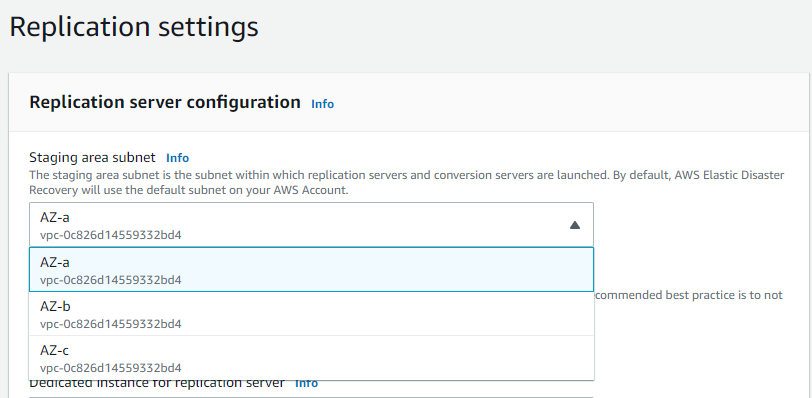Viewport: 812px width, 398px height.
Task: Open Info link next to Staging area subnet
Action: point(178,158)
